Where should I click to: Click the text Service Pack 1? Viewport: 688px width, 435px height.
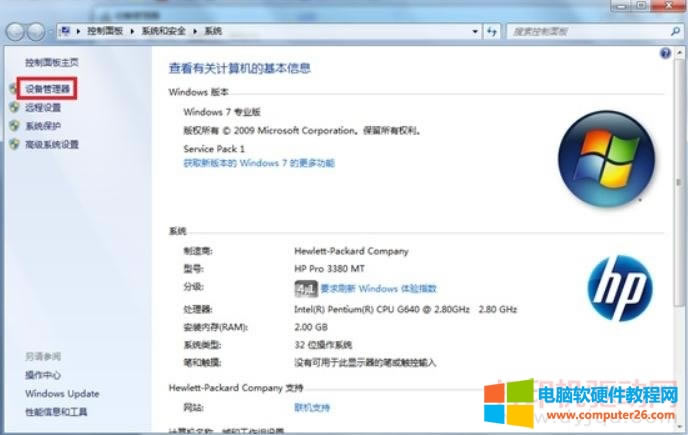214,149
